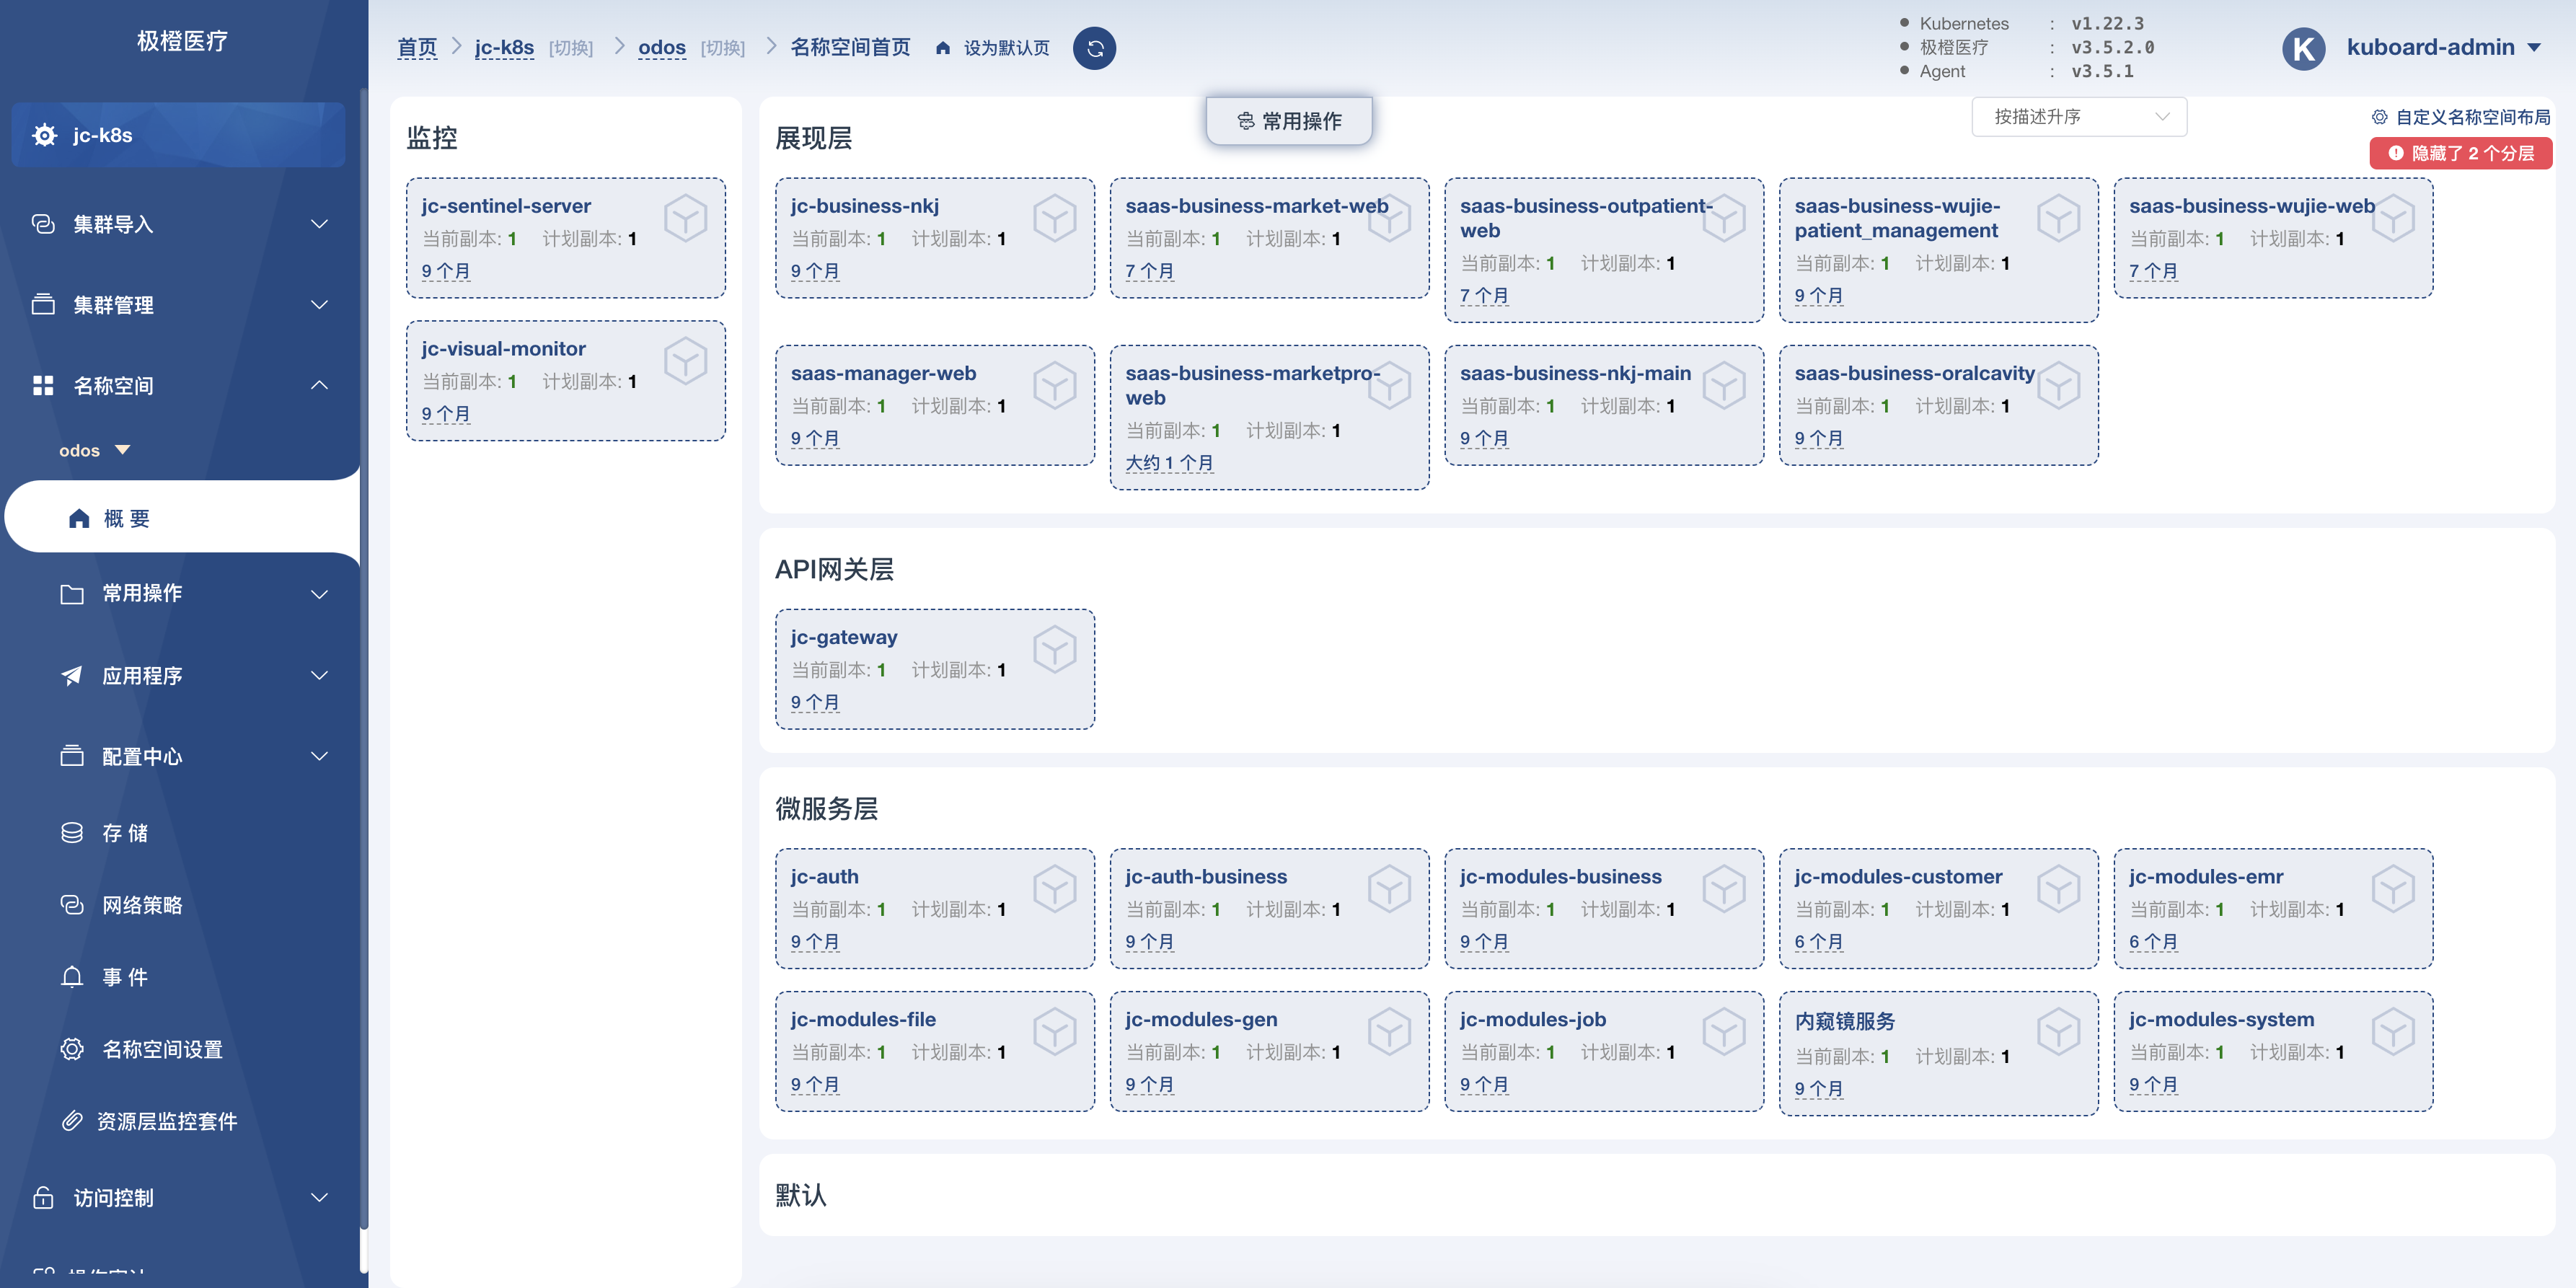The height and width of the screenshot is (1288, 2576).
Task: Click the odos breadcrumb link
Action: [x=662, y=48]
